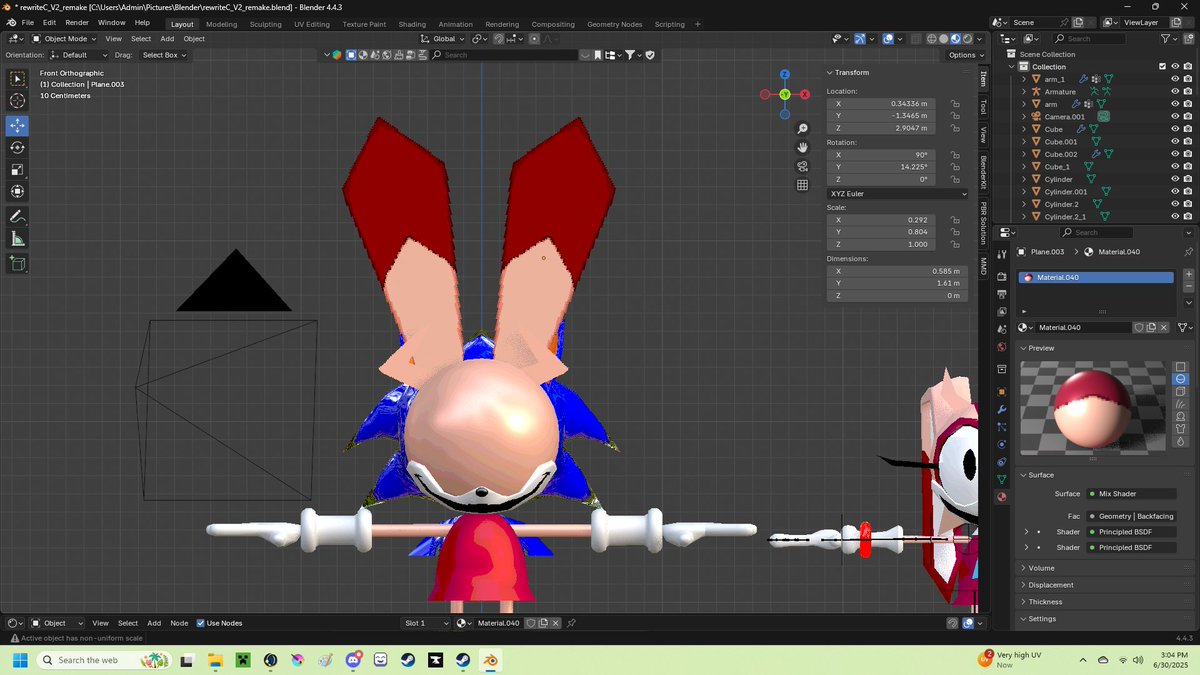Open the World properties tab icon
This screenshot has height=675, width=1200.
1001,347
